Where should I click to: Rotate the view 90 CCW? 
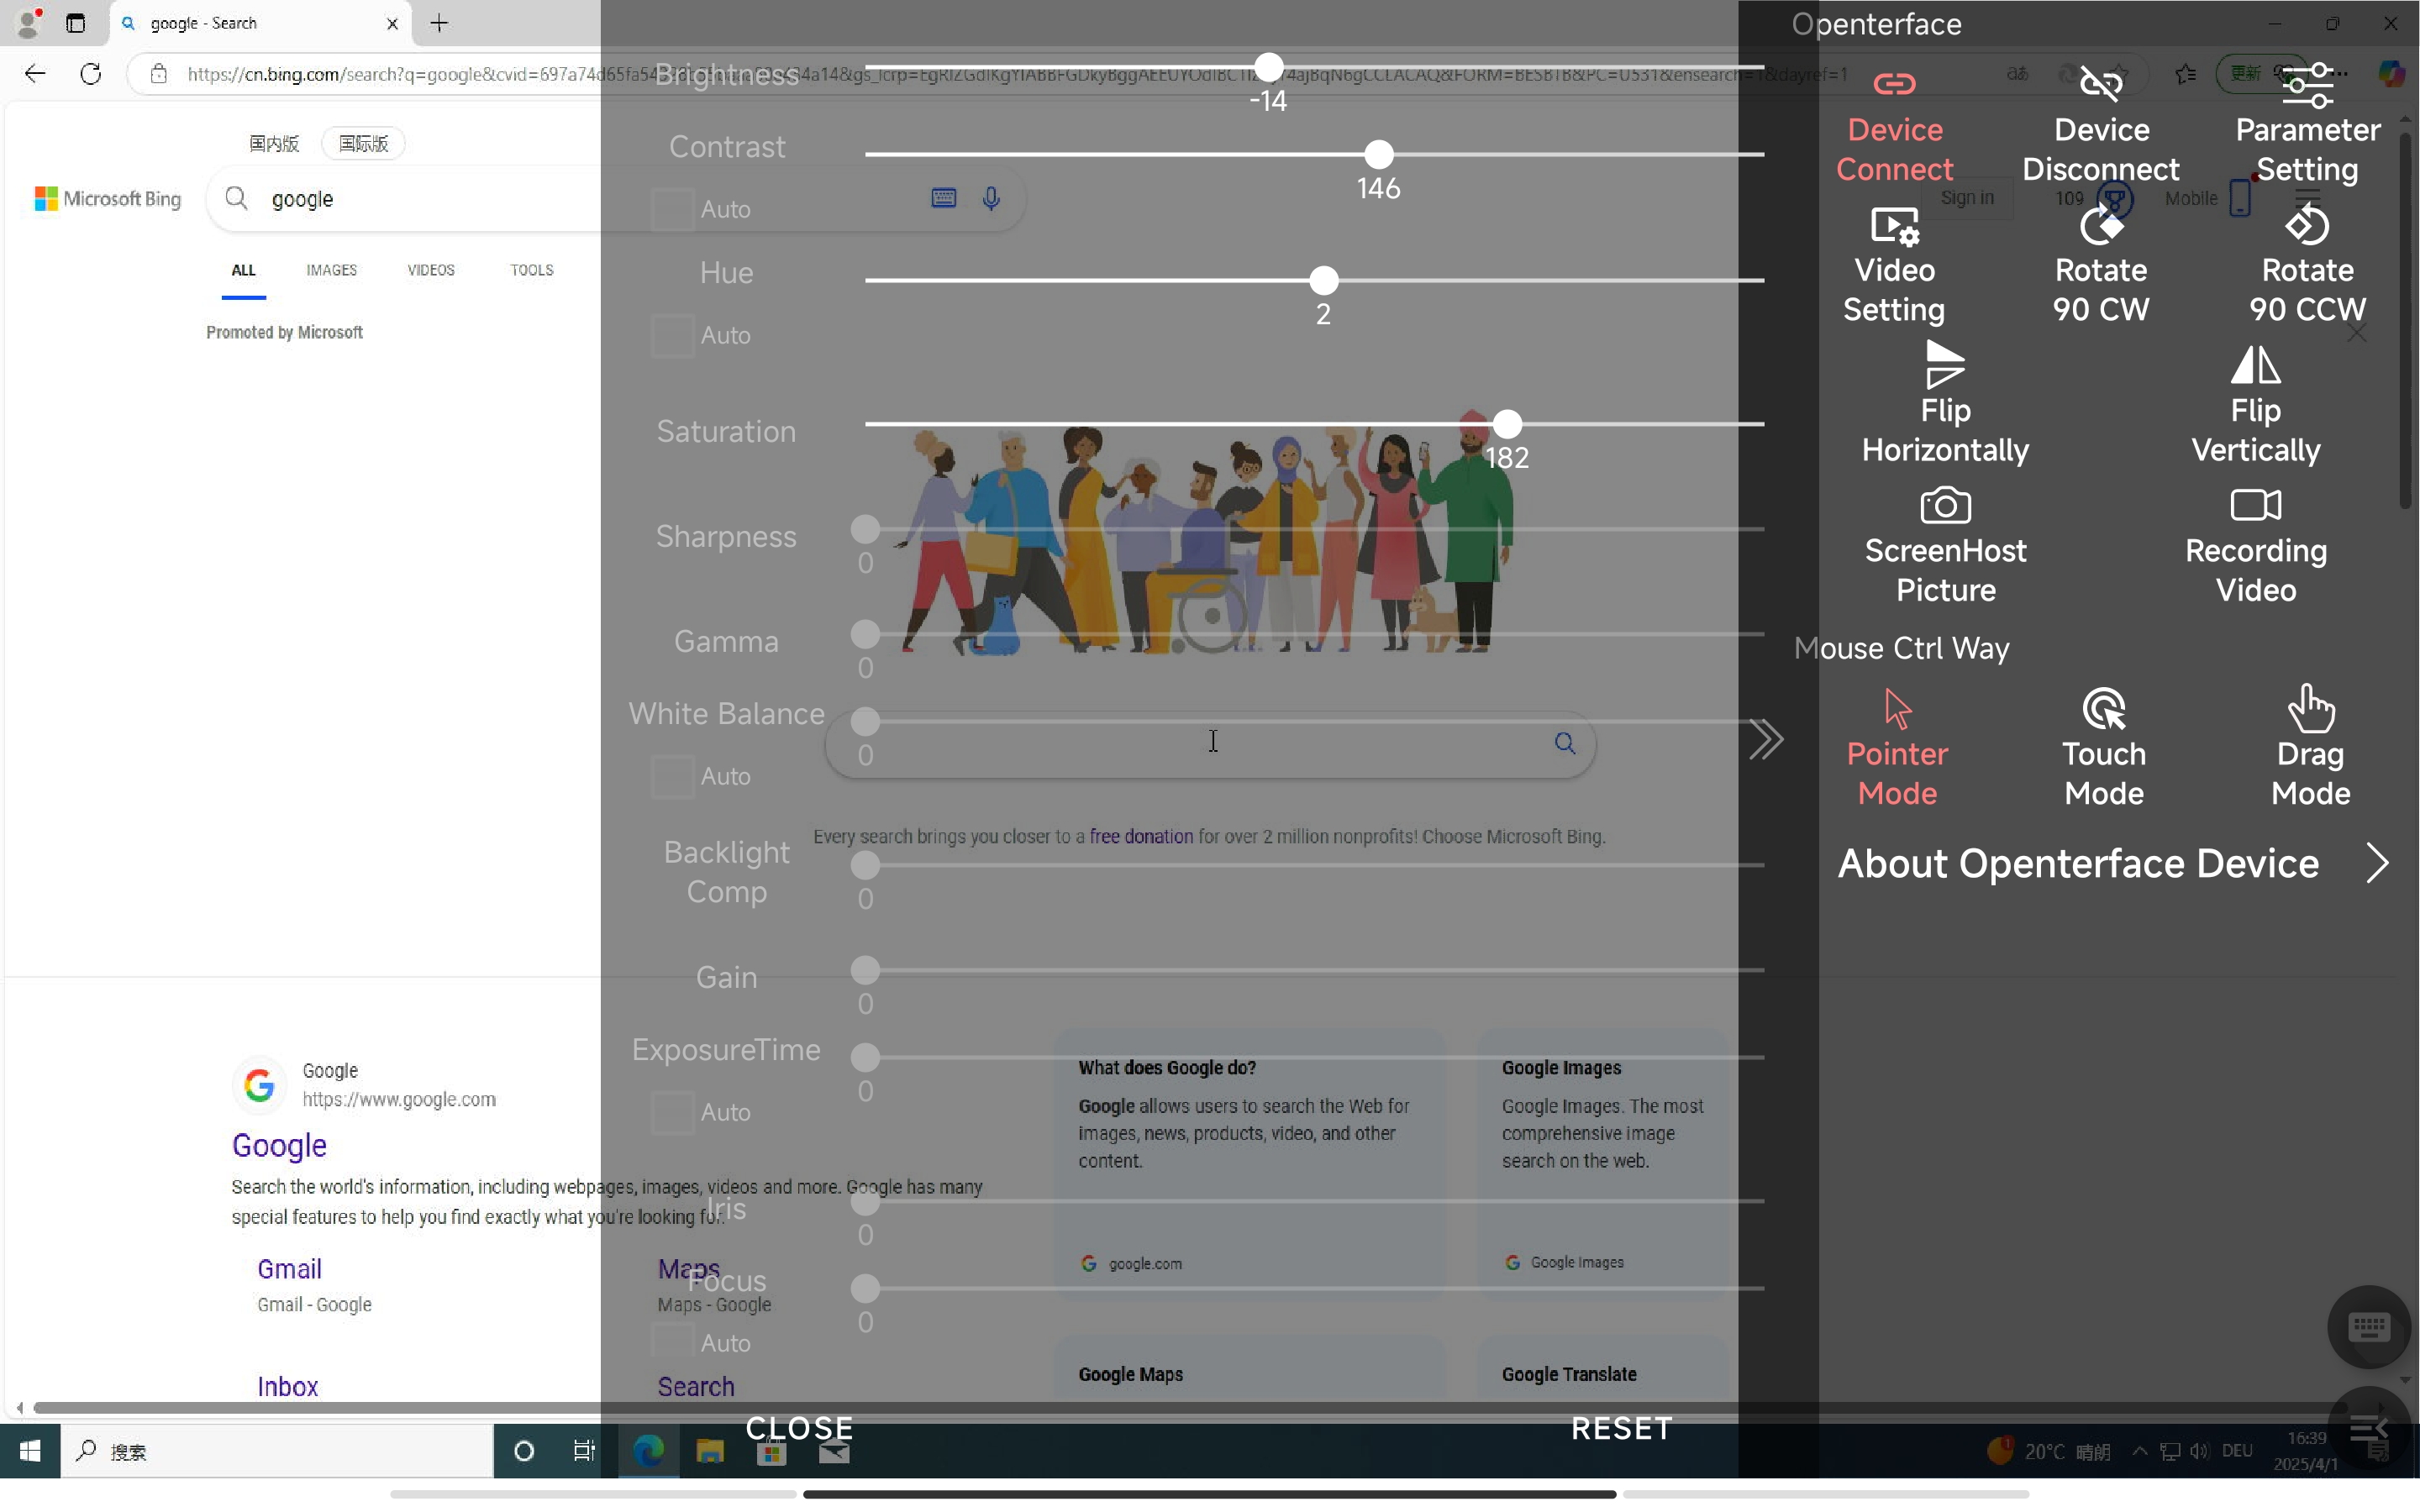pos(2307,227)
